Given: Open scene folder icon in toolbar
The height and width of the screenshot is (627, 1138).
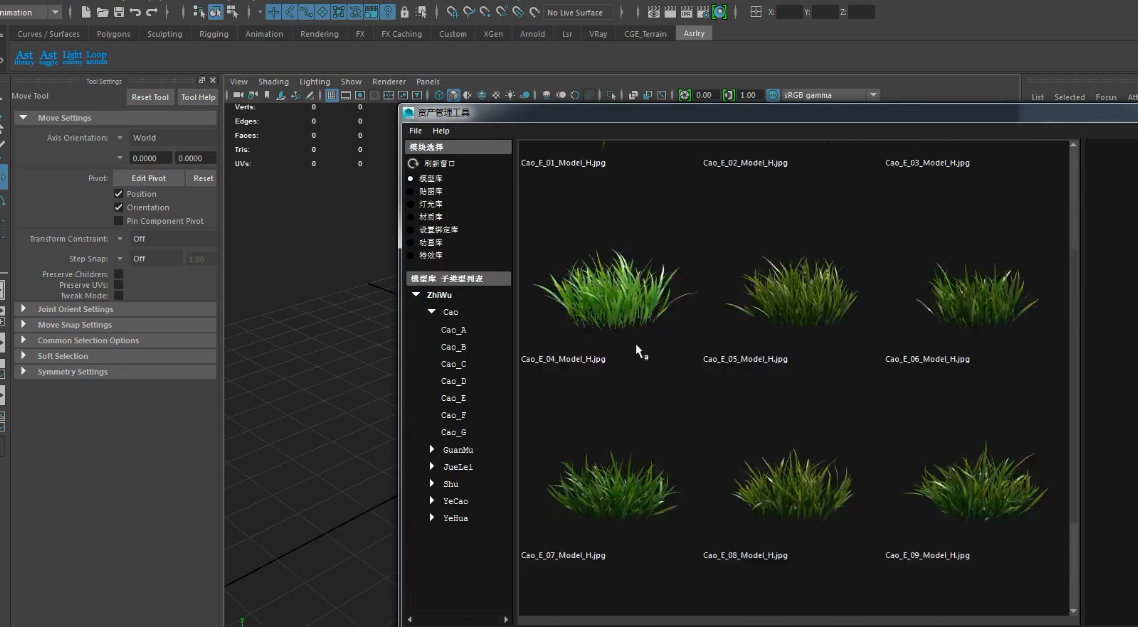Looking at the screenshot, I should coord(102,12).
